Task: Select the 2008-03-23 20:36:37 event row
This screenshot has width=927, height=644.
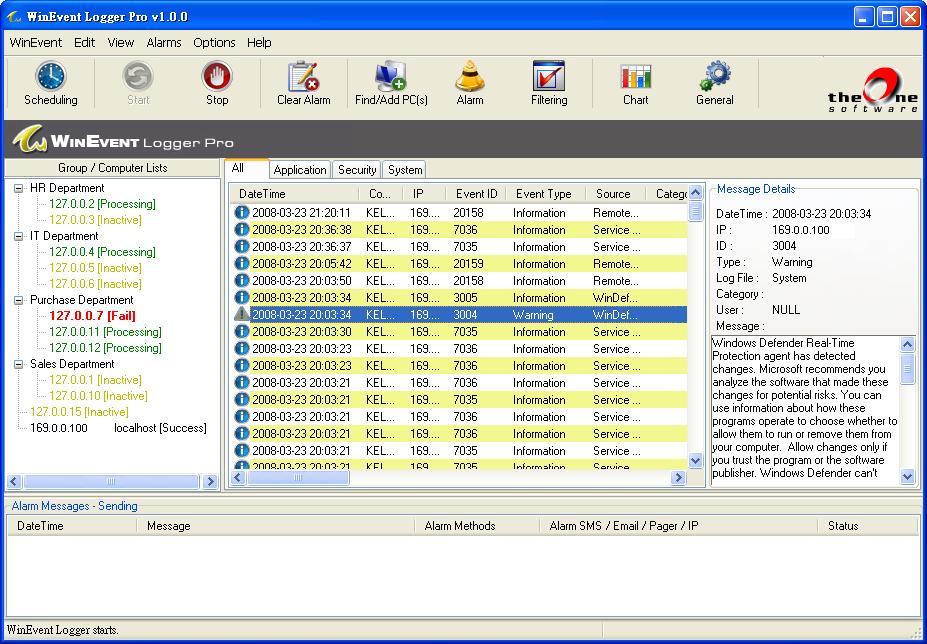Action: (459, 247)
